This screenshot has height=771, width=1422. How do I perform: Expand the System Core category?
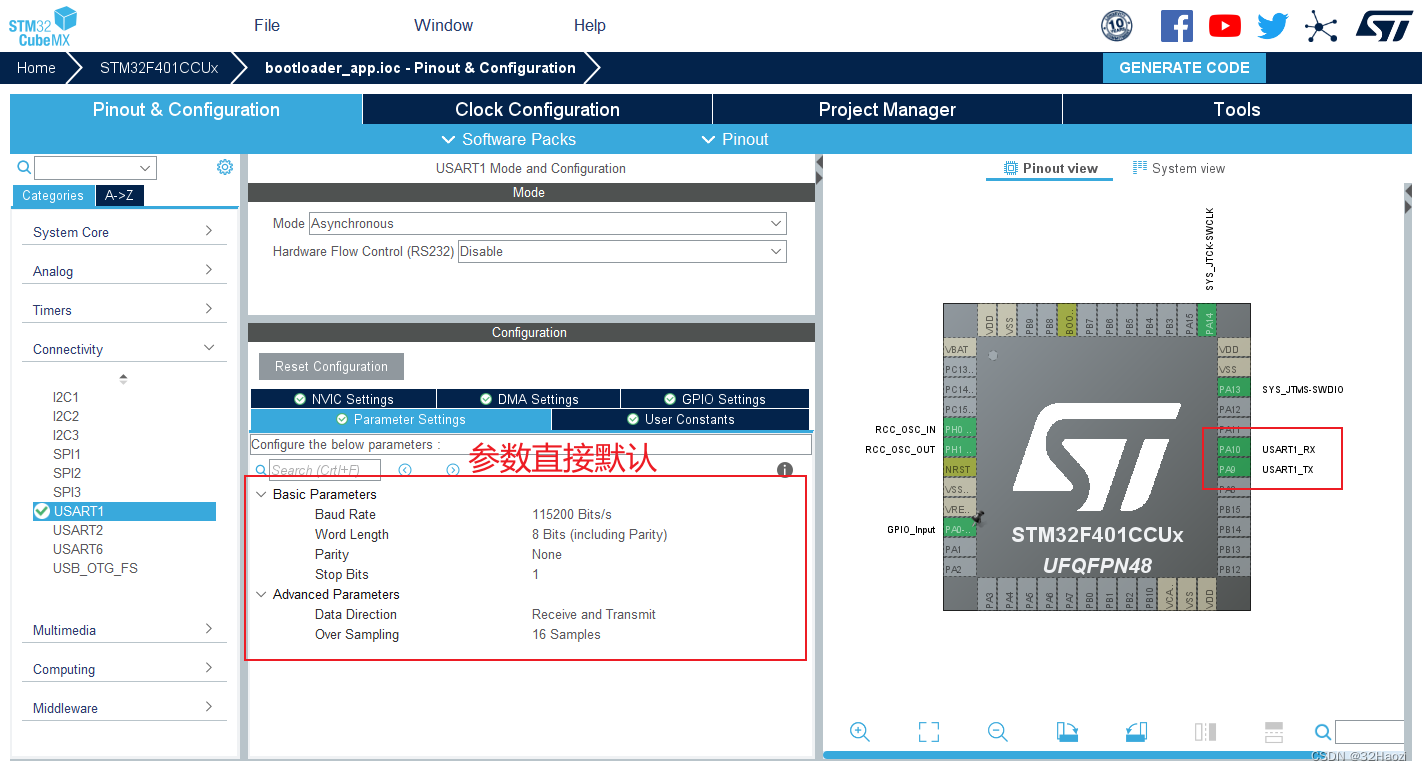[x=123, y=232]
